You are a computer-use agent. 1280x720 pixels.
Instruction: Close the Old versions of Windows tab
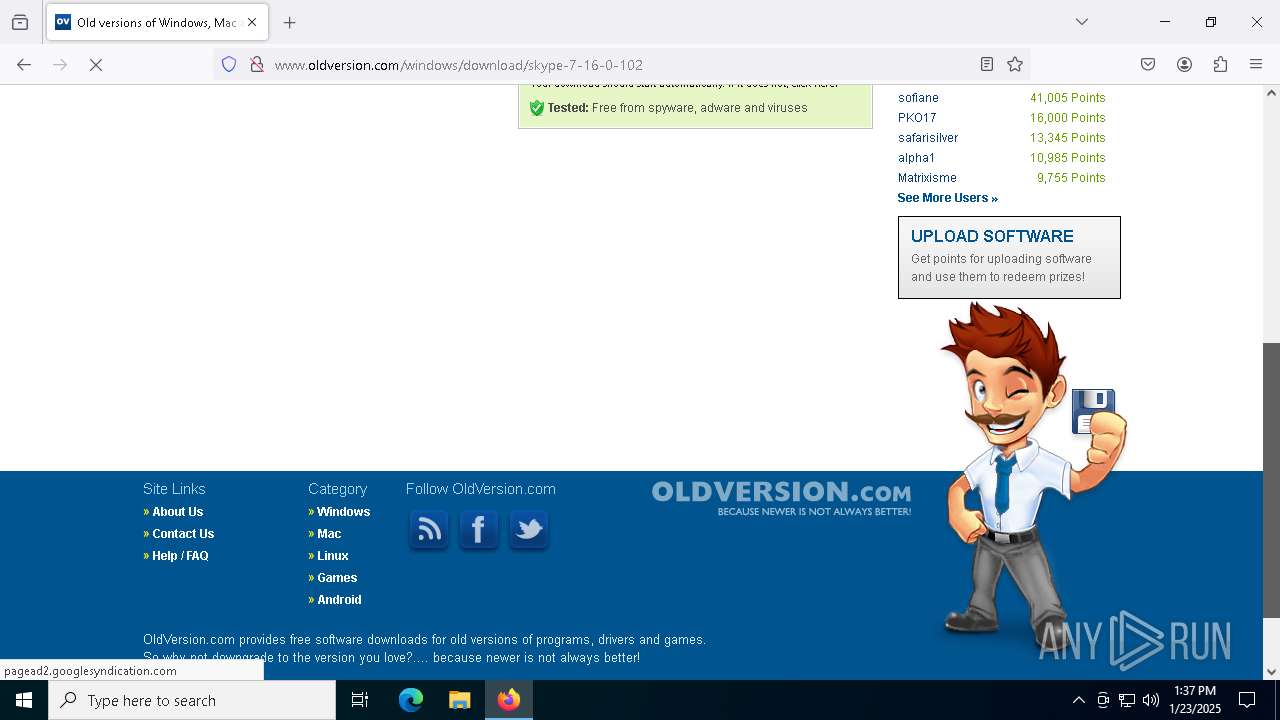252,22
